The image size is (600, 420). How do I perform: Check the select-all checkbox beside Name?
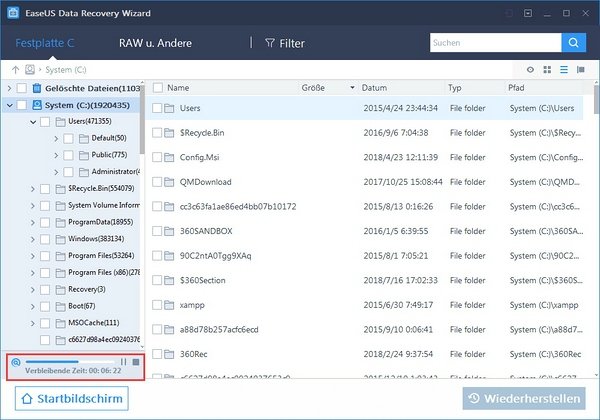click(x=158, y=88)
